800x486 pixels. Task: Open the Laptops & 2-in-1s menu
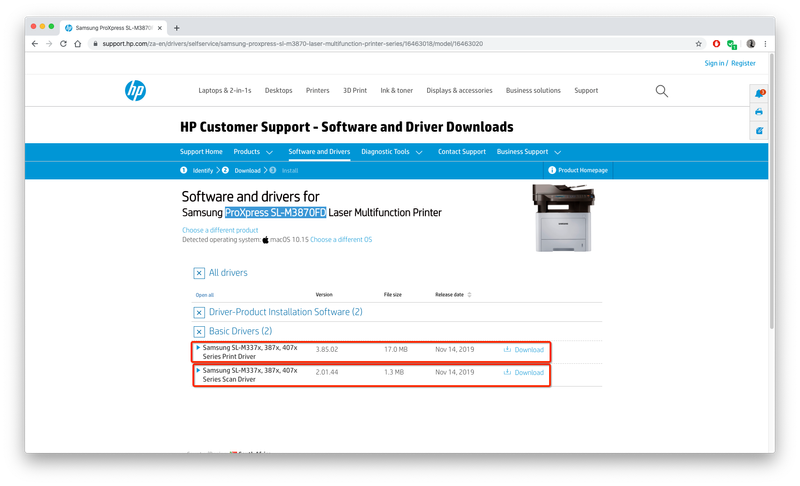click(x=224, y=90)
